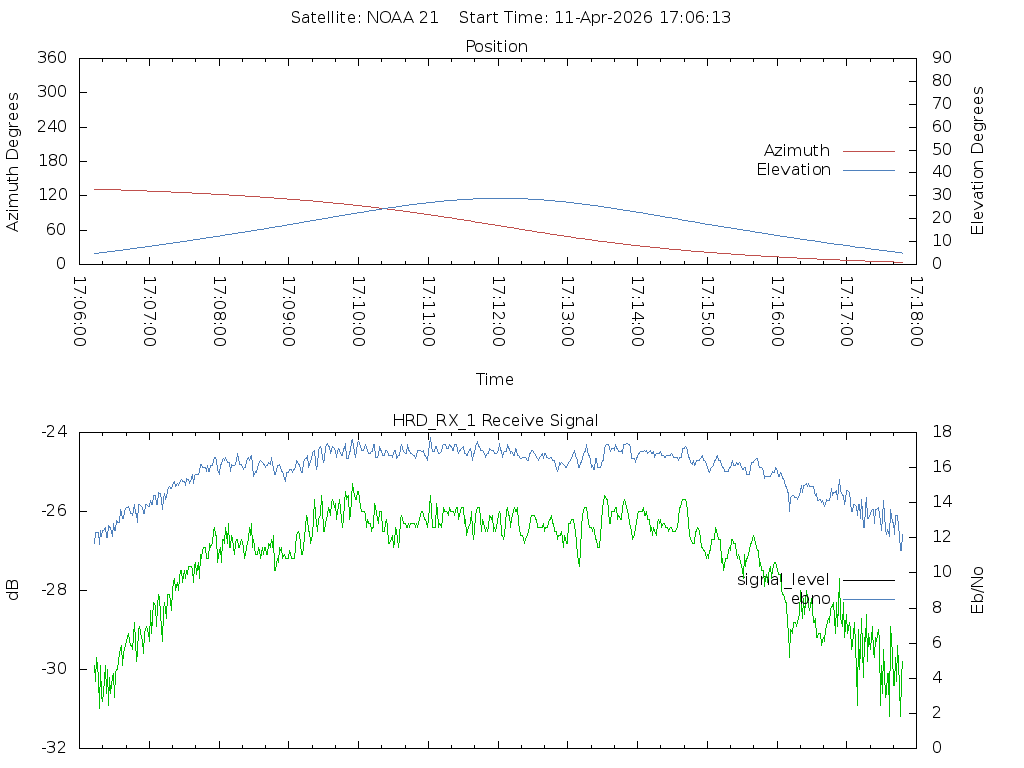Click the dB left axis label
This screenshot has width=1024, height=768.
tap(13, 589)
